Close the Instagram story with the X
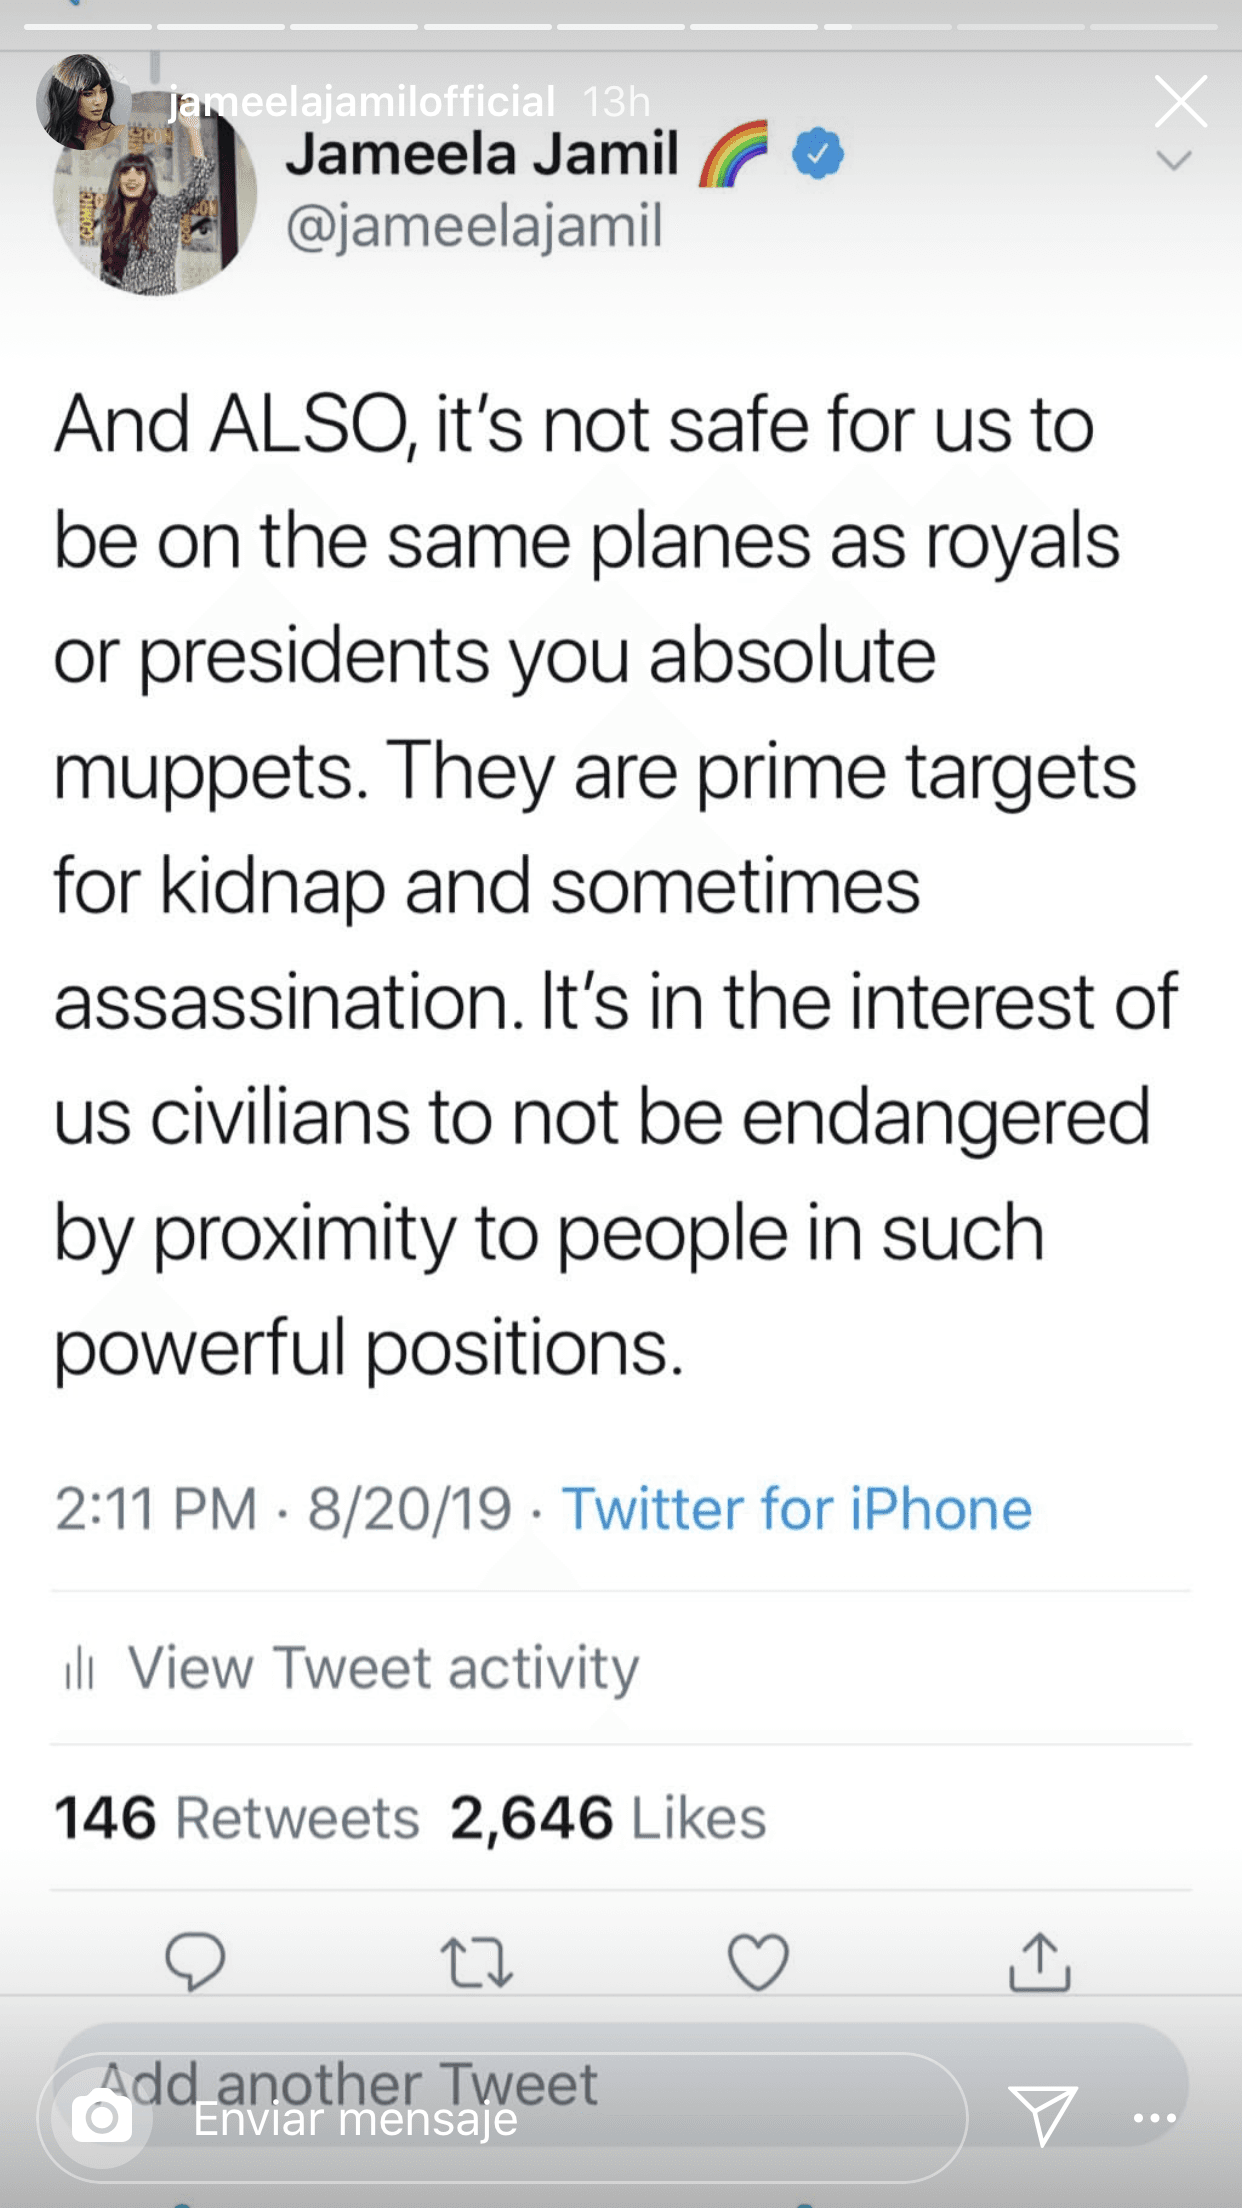 tap(1180, 101)
